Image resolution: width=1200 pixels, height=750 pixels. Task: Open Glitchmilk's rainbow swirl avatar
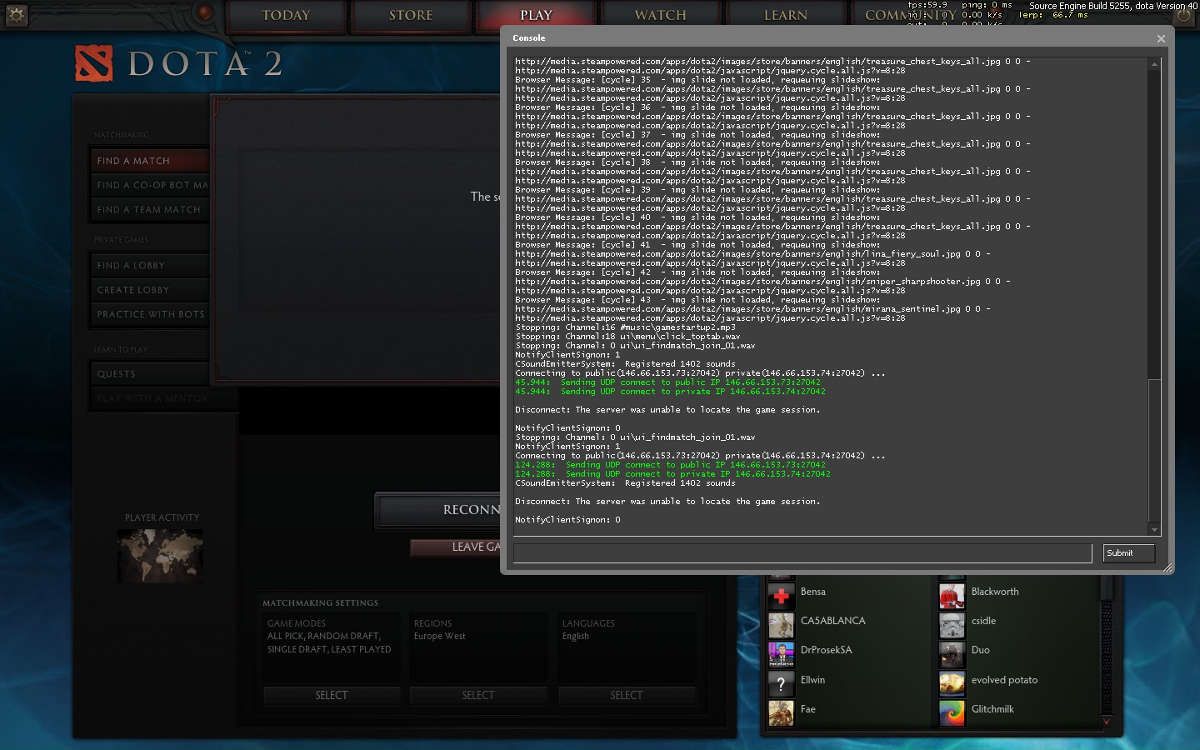point(952,711)
